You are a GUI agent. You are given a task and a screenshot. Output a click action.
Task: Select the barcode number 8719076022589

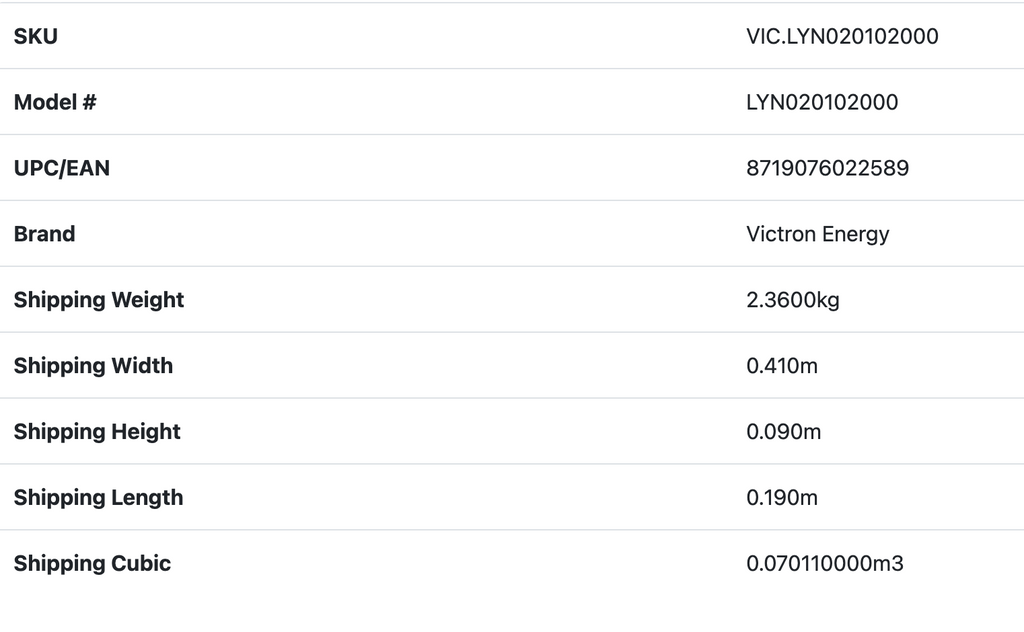pyautogui.click(x=827, y=168)
